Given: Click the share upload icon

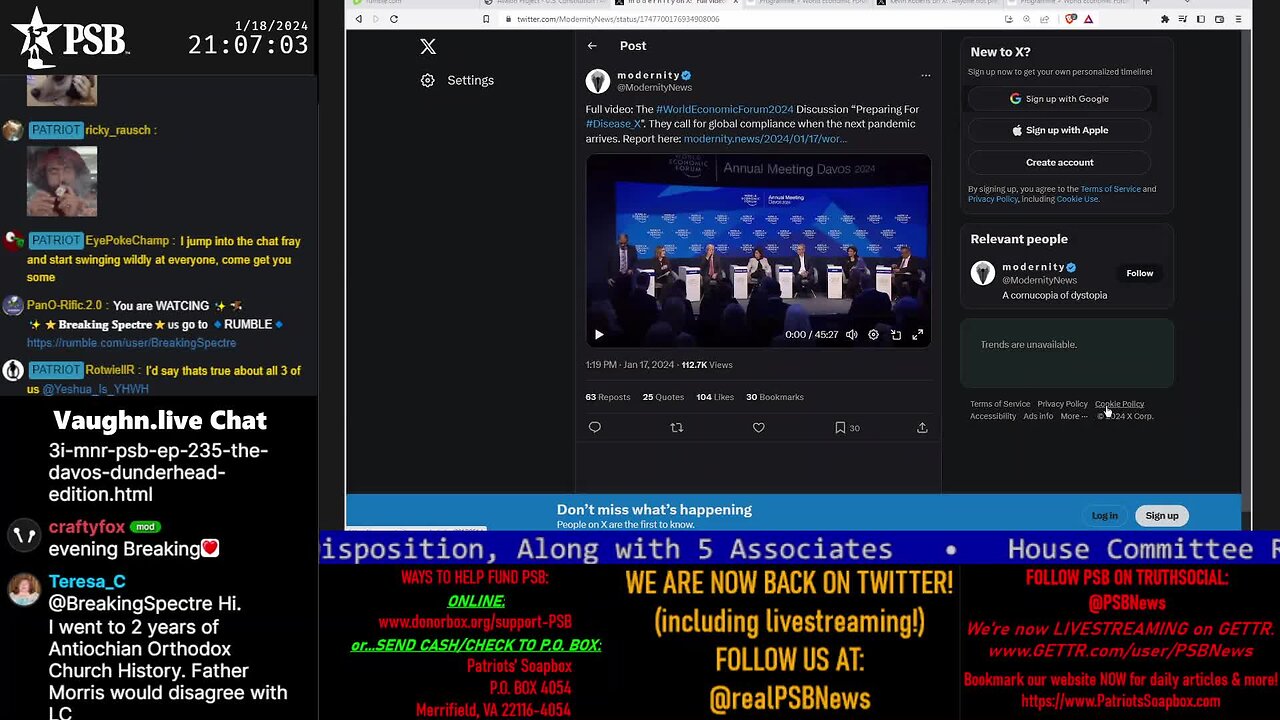Looking at the screenshot, I should (x=922, y=427).
